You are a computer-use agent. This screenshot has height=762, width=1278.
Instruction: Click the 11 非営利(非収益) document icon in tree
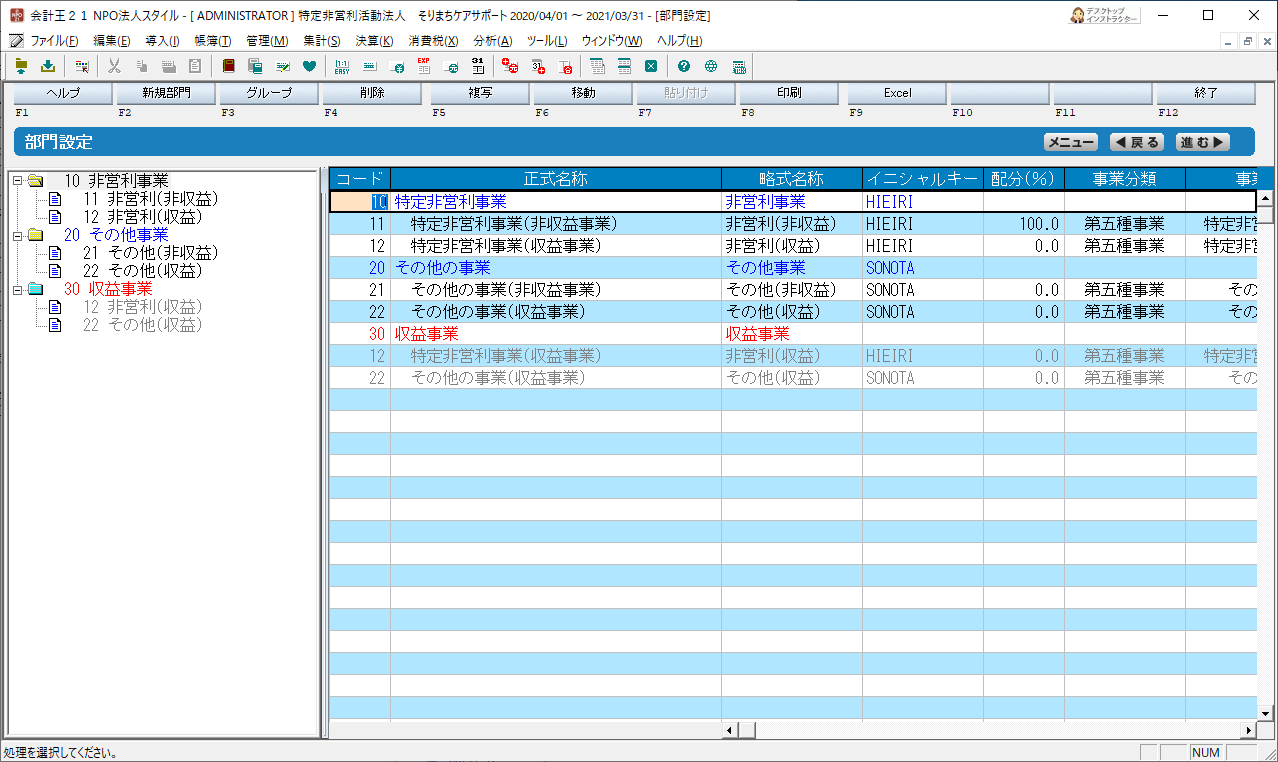click(x=56, y=199)
